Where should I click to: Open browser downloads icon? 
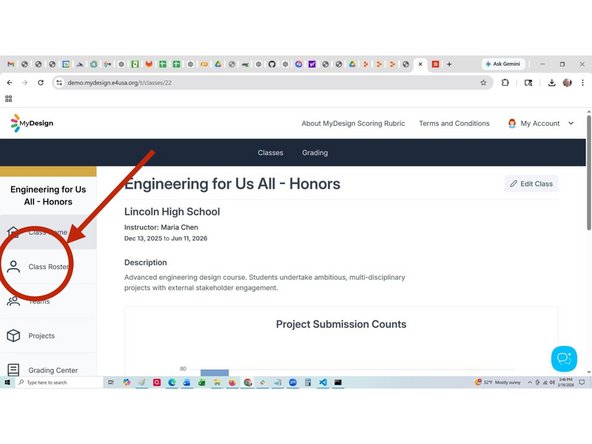(552, 83)
